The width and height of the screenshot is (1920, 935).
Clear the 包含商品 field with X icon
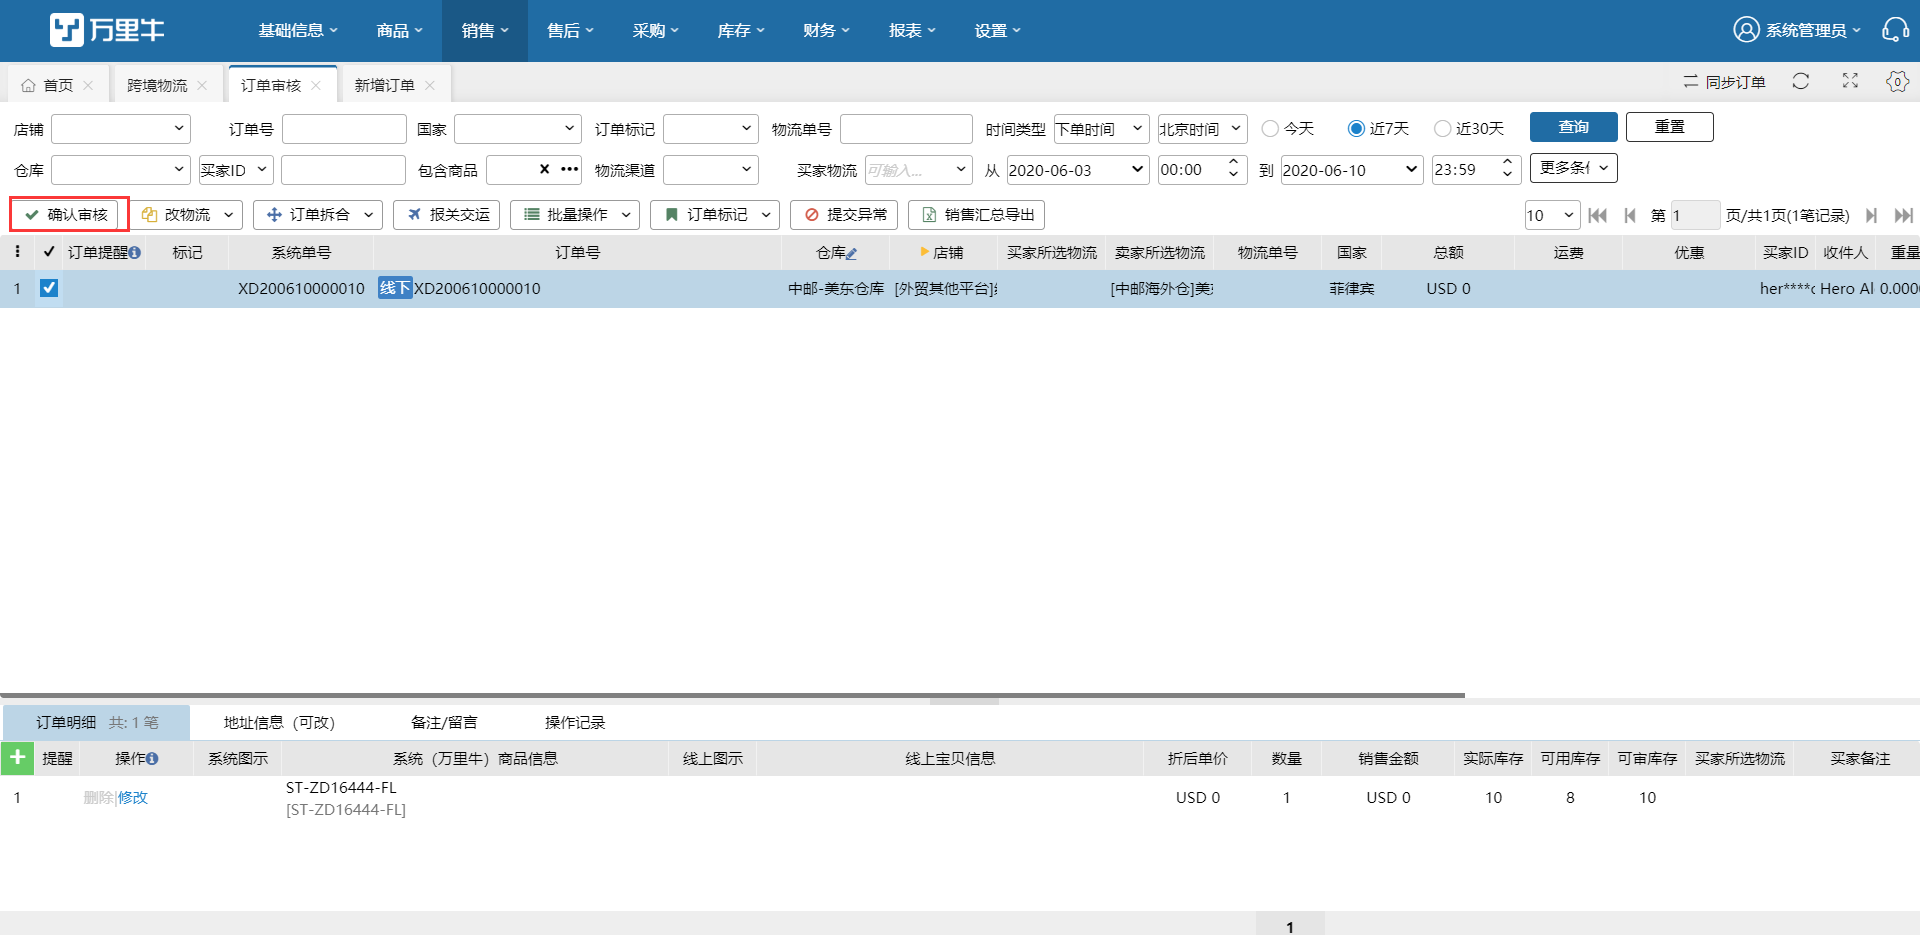544,169
